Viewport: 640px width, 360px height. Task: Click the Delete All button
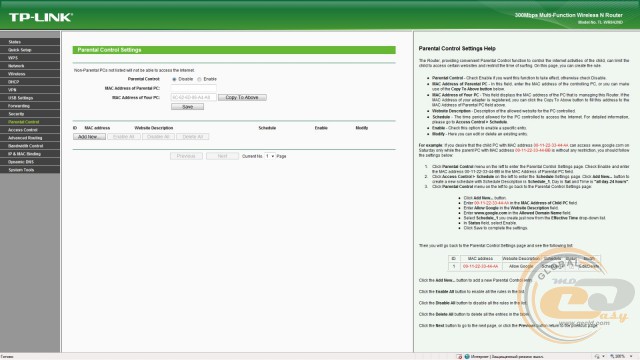[x=193, y=137]
